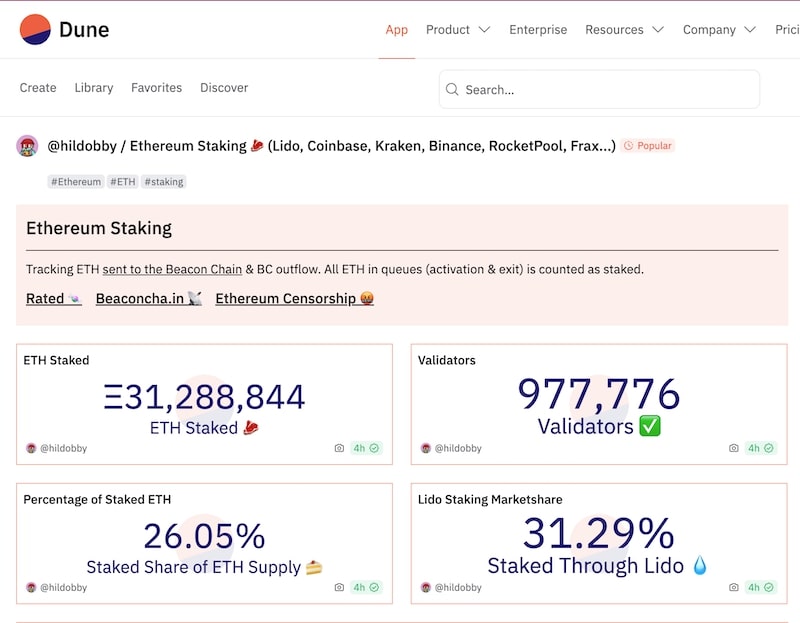
Task: Click hildobby avatar on Validators card
Action: click(426, 448)
